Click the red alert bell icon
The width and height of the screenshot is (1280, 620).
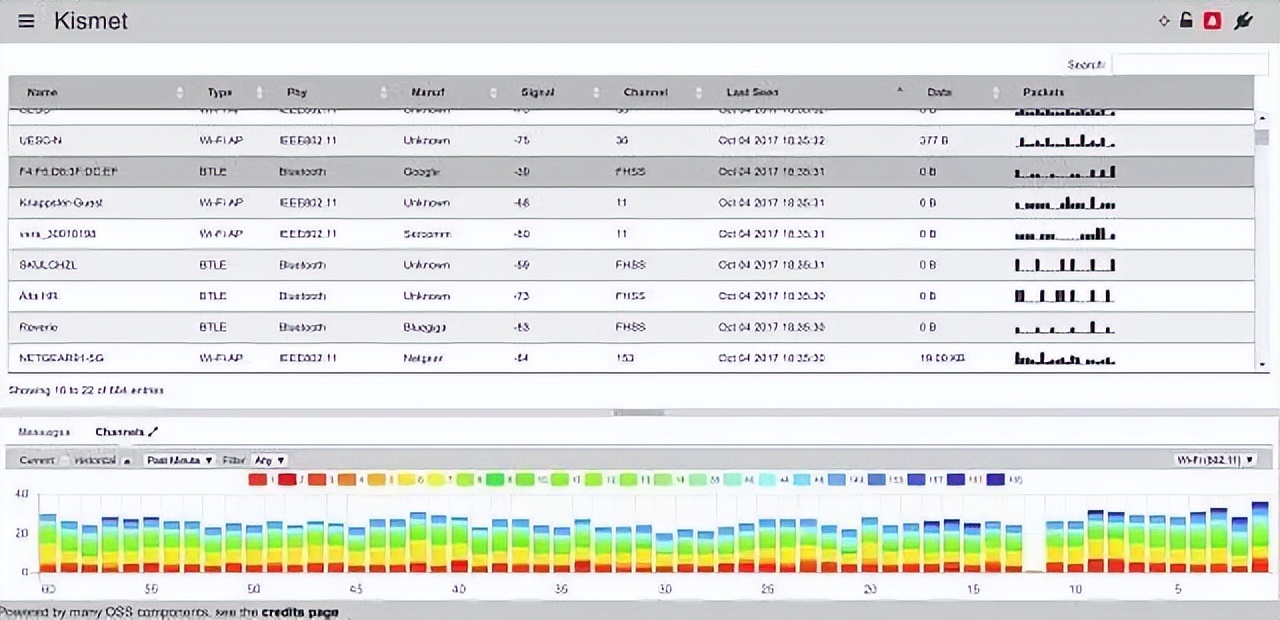tap(1212, 21)
